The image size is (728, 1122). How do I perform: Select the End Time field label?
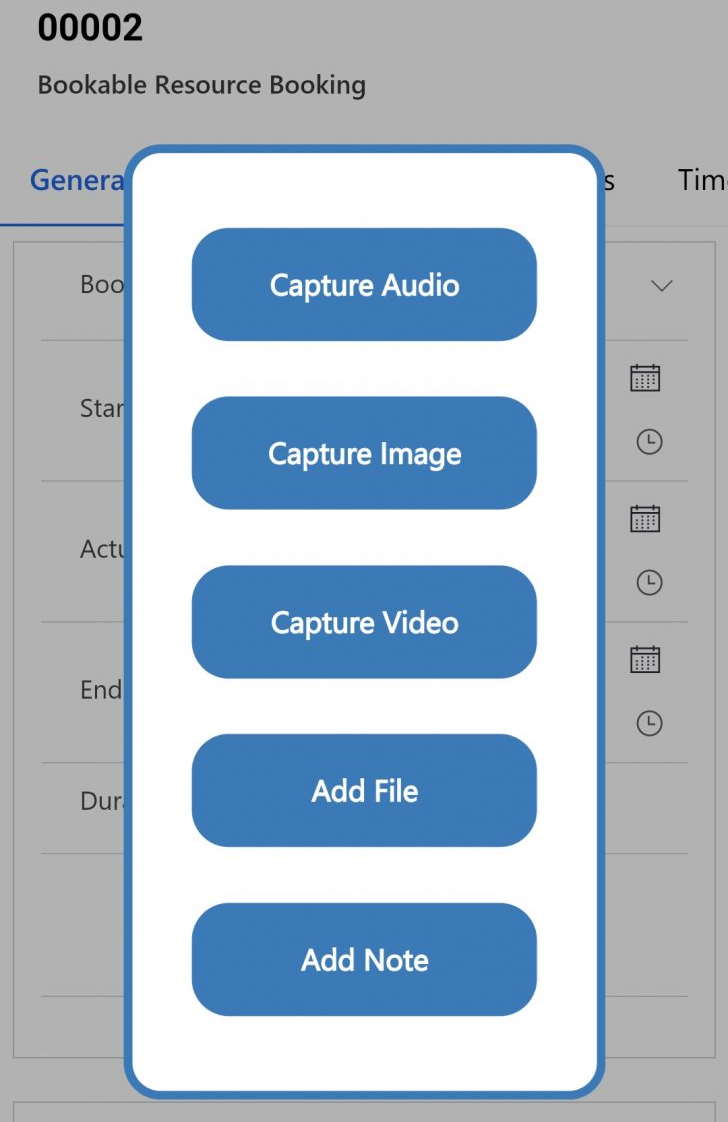(x=101, y=691)
